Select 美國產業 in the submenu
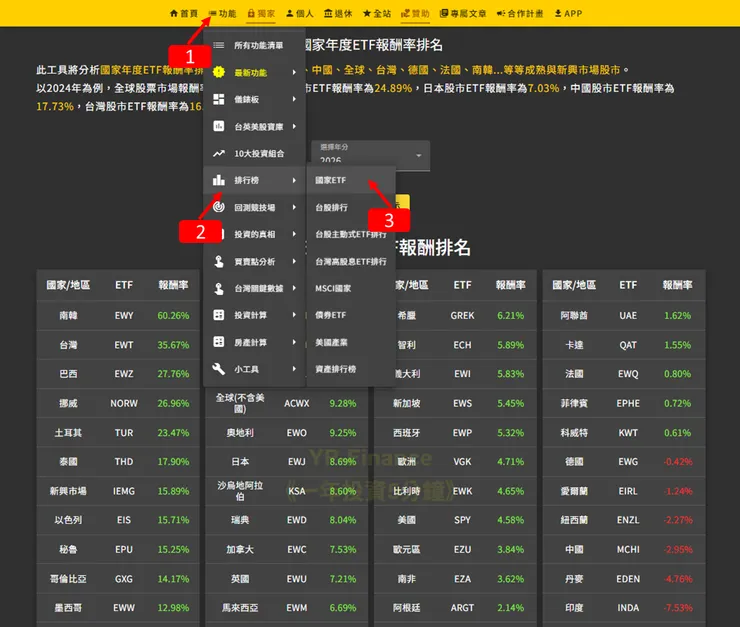 (x=351, y=342)
